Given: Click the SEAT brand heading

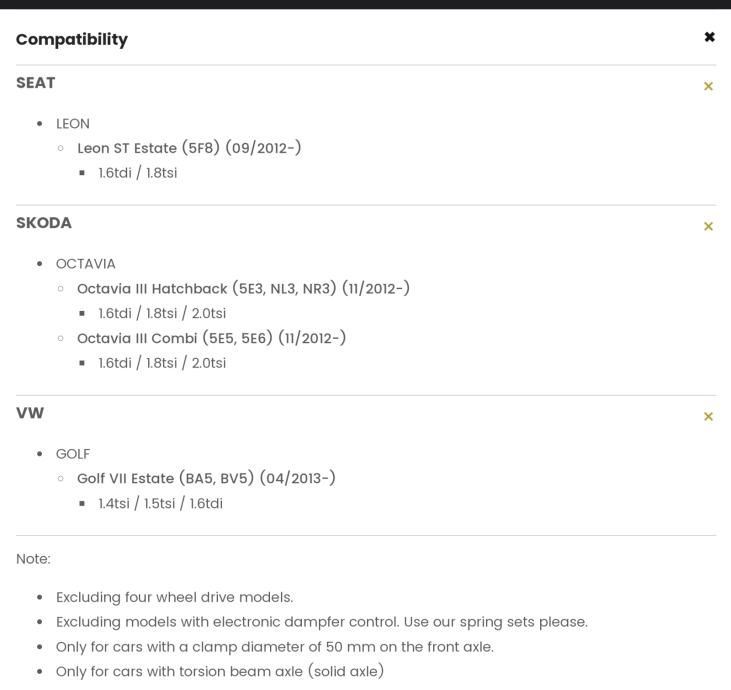Looking at the screenshot, I should (x=35, y=83).
